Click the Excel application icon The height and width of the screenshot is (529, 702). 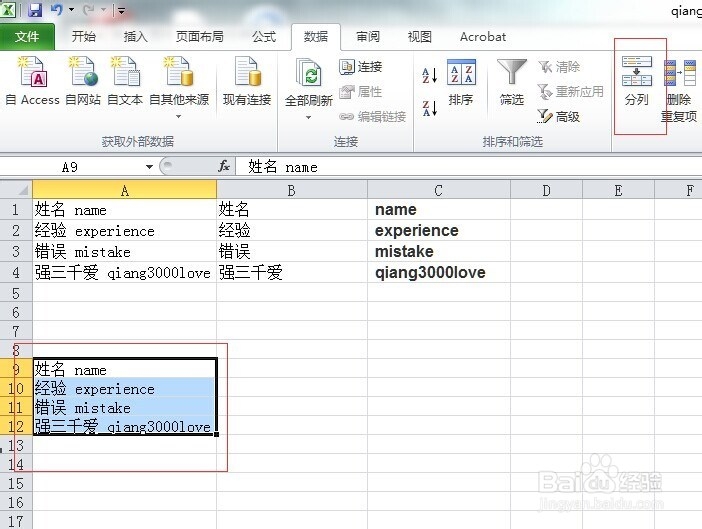pyautogui.click(x=8, y=9)
